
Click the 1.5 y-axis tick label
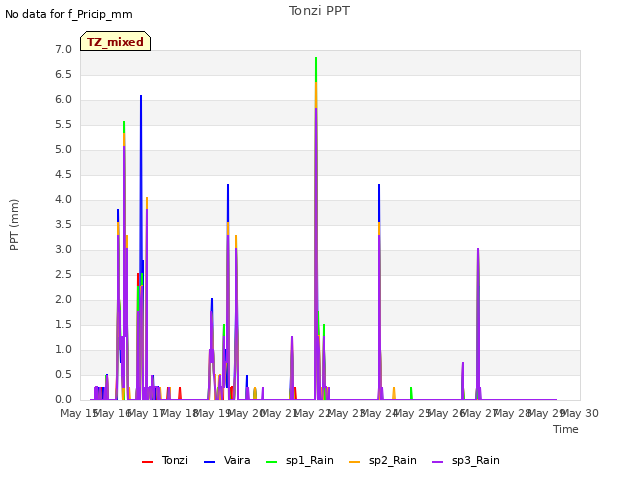[x=63, y=324]
